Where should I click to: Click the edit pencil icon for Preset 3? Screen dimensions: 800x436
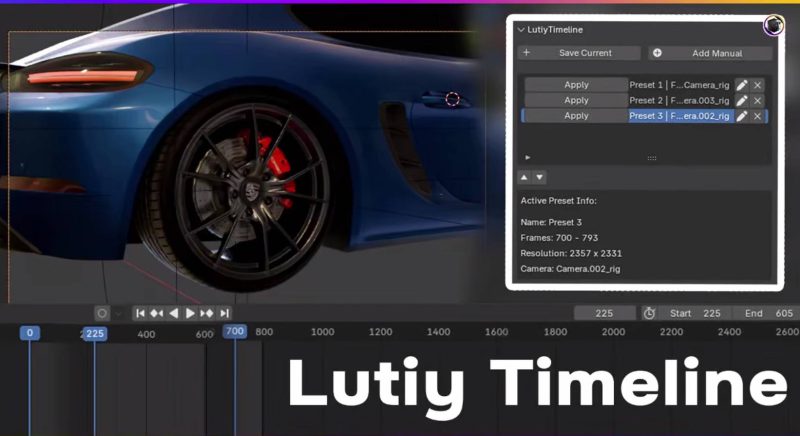742,116
